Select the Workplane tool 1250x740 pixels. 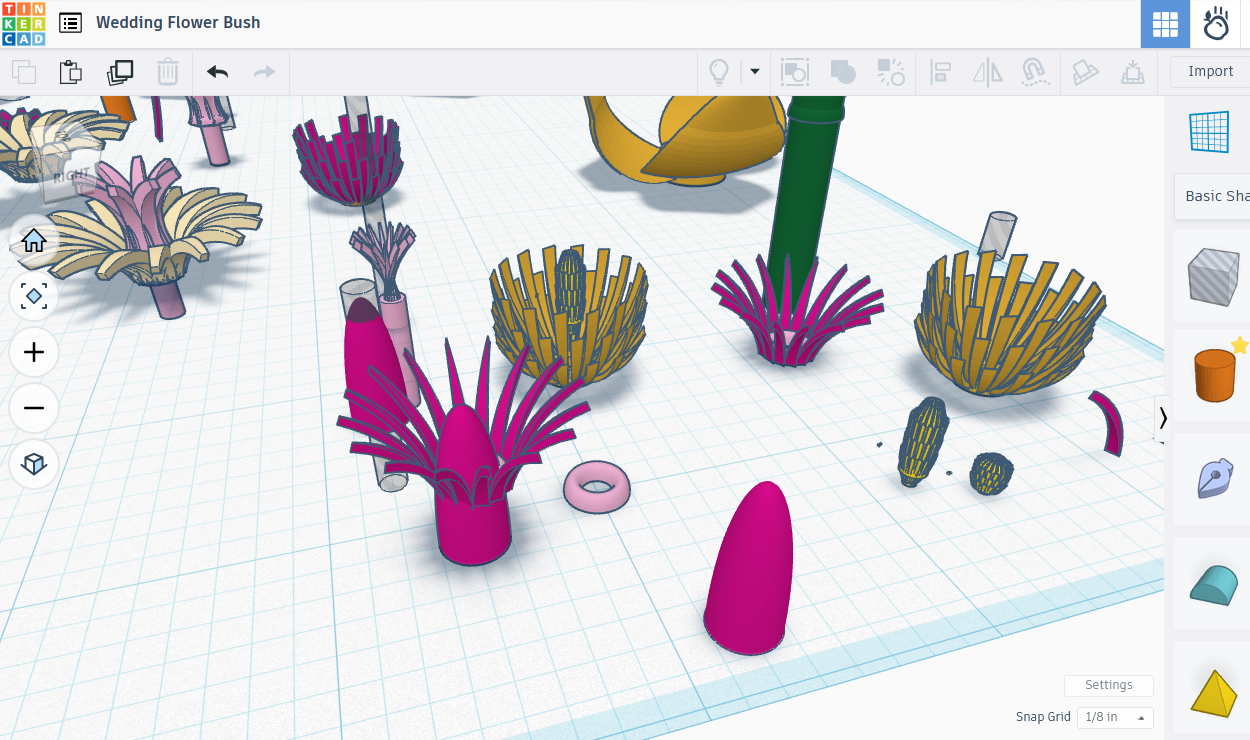pyautogui.click(x=1209, y=132)
